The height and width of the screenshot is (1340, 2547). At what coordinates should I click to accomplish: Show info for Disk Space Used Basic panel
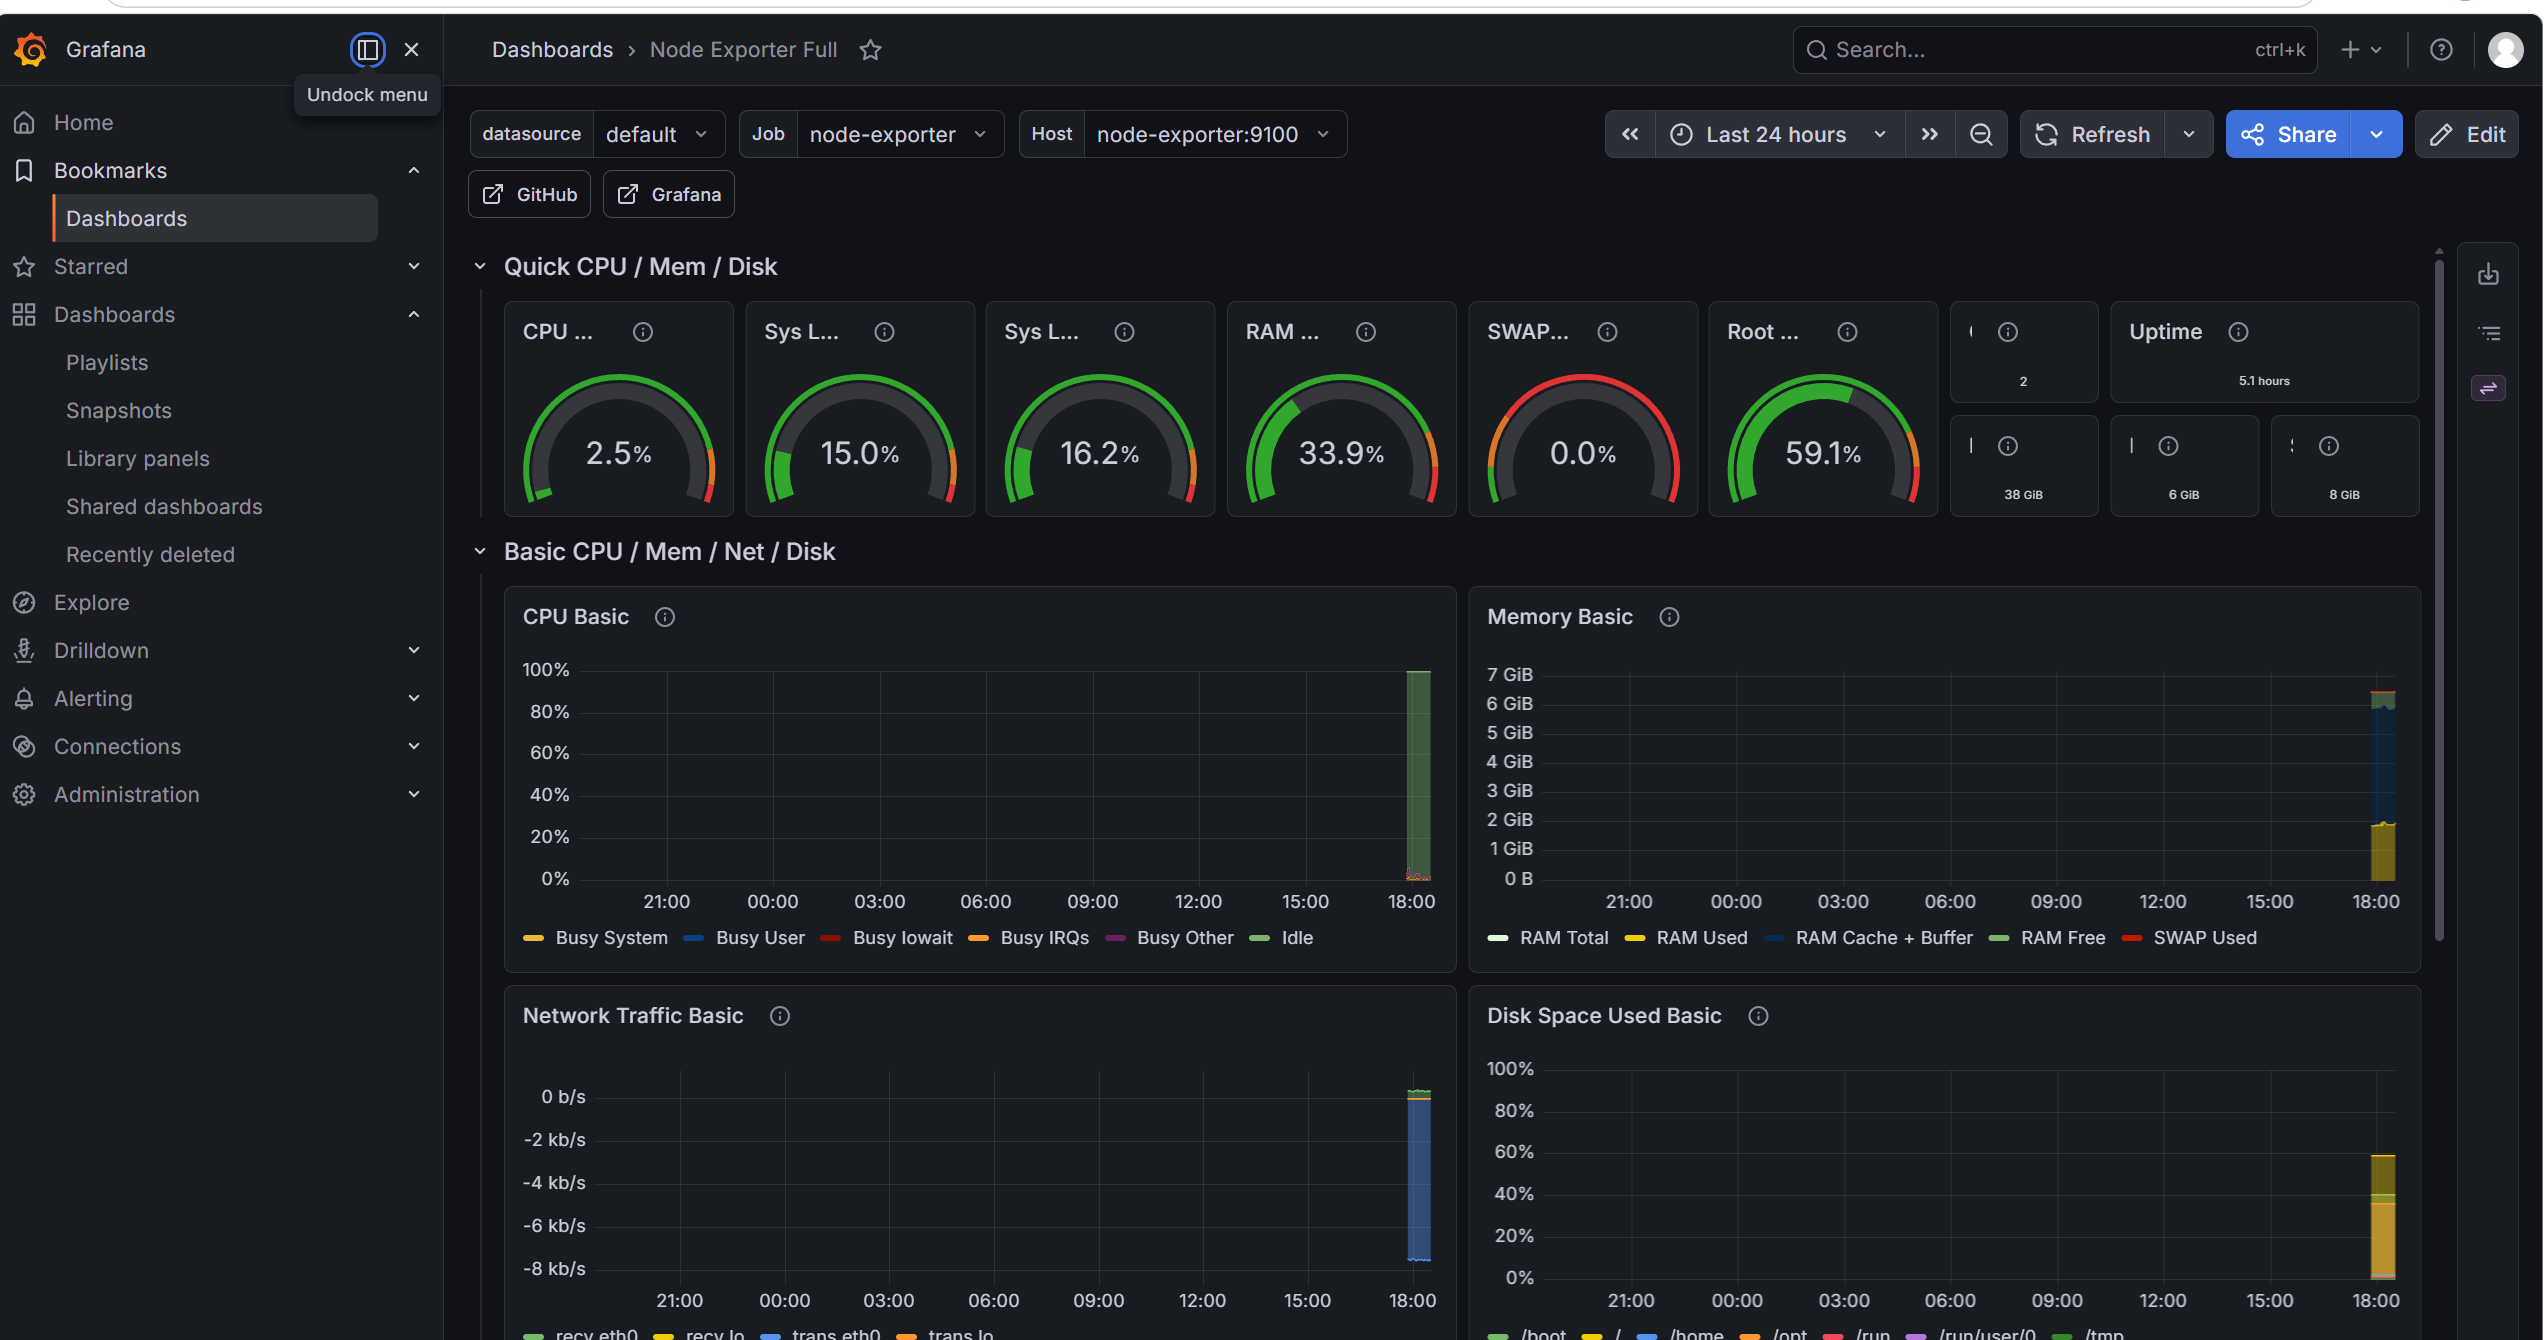1758,1016
